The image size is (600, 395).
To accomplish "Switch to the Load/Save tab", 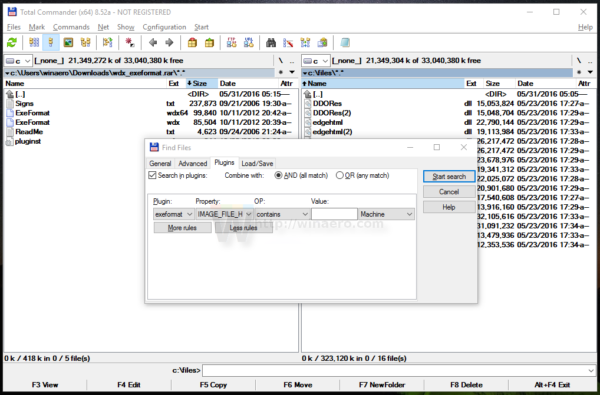I will 257,163.
